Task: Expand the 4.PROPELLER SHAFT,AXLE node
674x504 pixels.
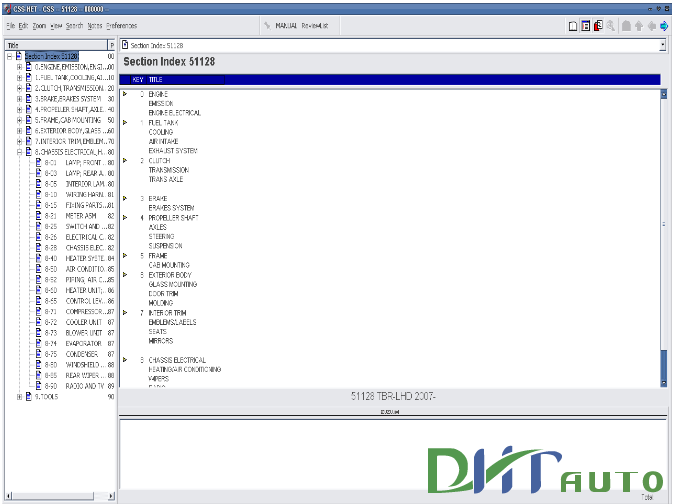Action: tap(19, 110)
